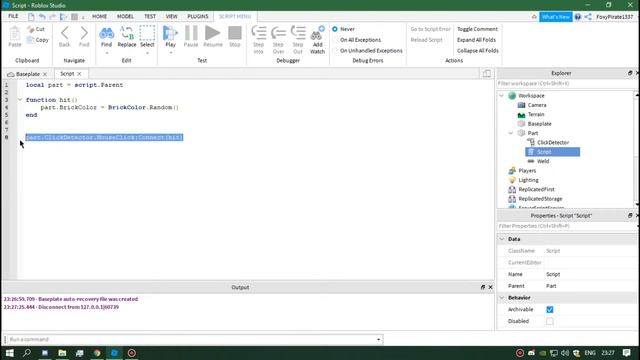Viewport: 640px width, 360px height.
Task: Click inside the Filter workspace field
Action: (x=565, y=83)
